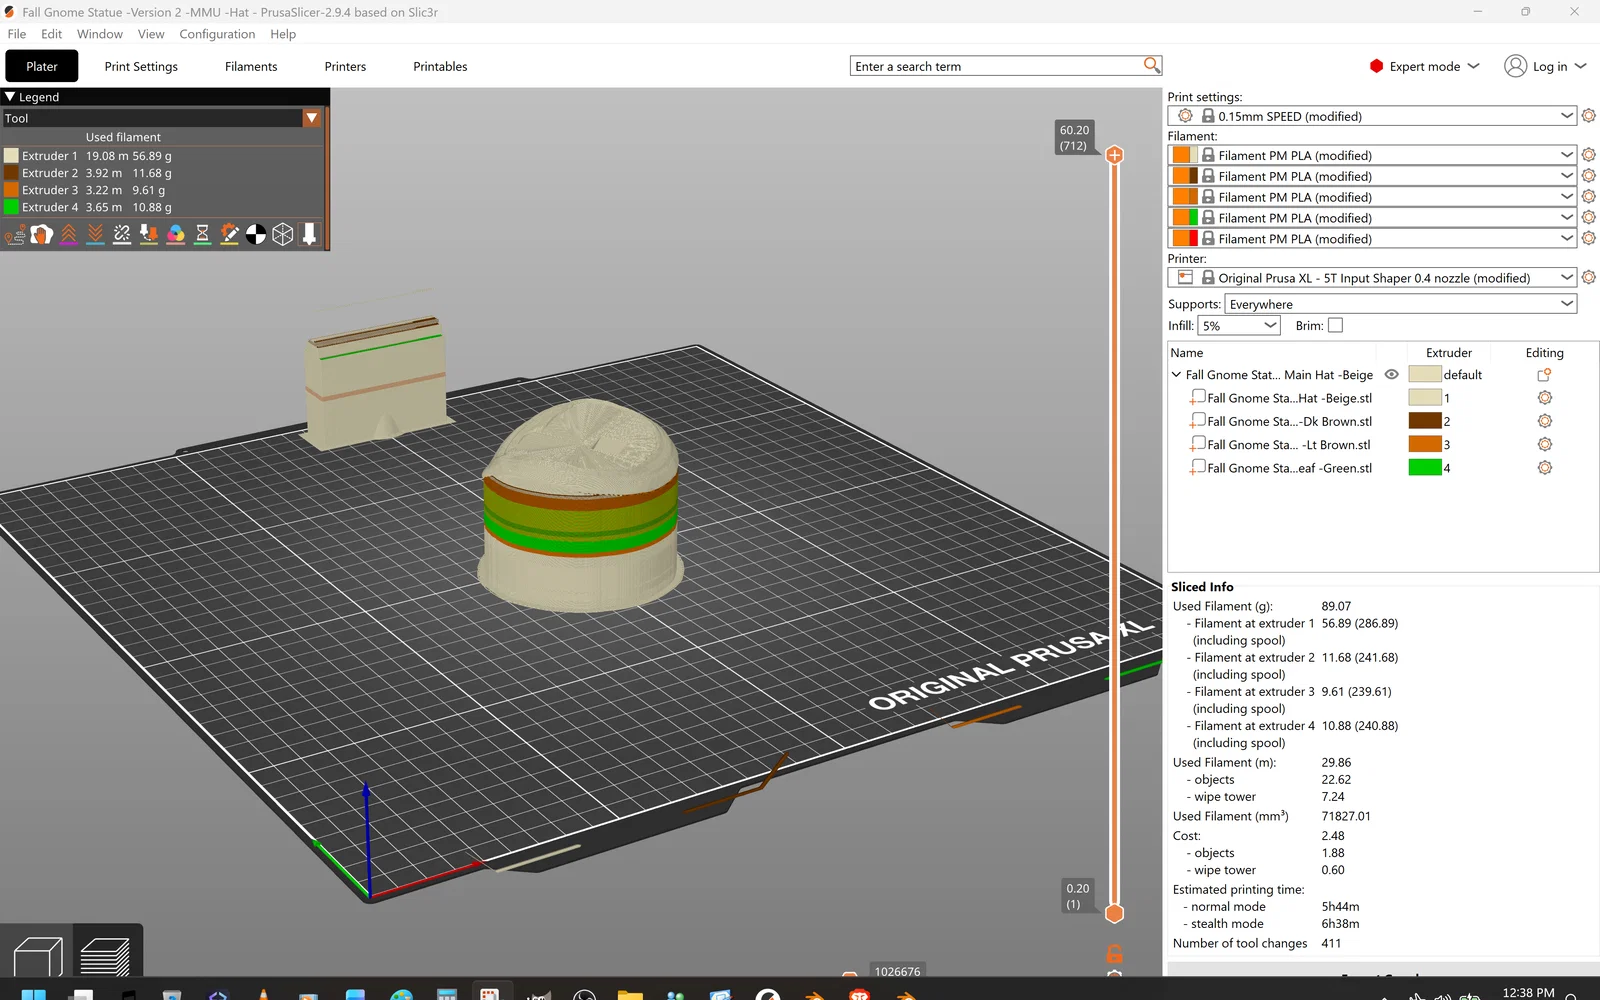1600x1000 pixels.
Task: Toggle deretractions downward-chevrons icon
Action: 95,234
